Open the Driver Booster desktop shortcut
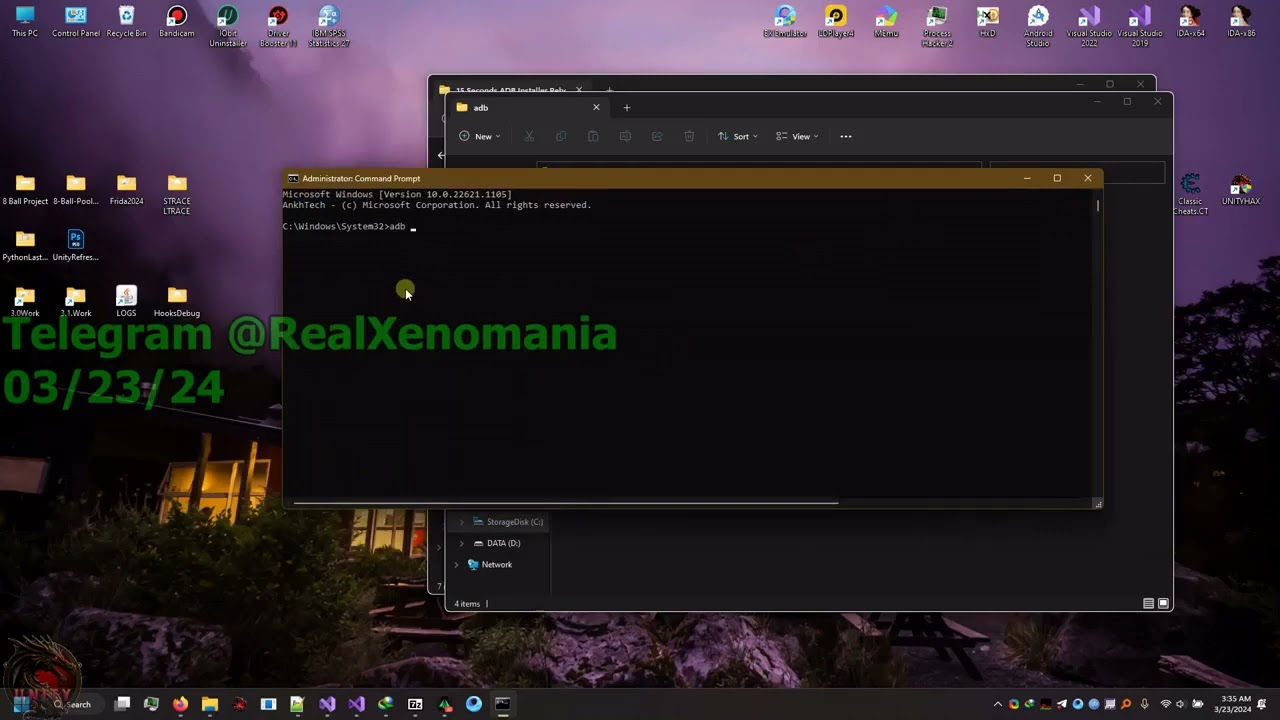The height and width of the screenshot is (720, 1280). click(x=278, y=26)
